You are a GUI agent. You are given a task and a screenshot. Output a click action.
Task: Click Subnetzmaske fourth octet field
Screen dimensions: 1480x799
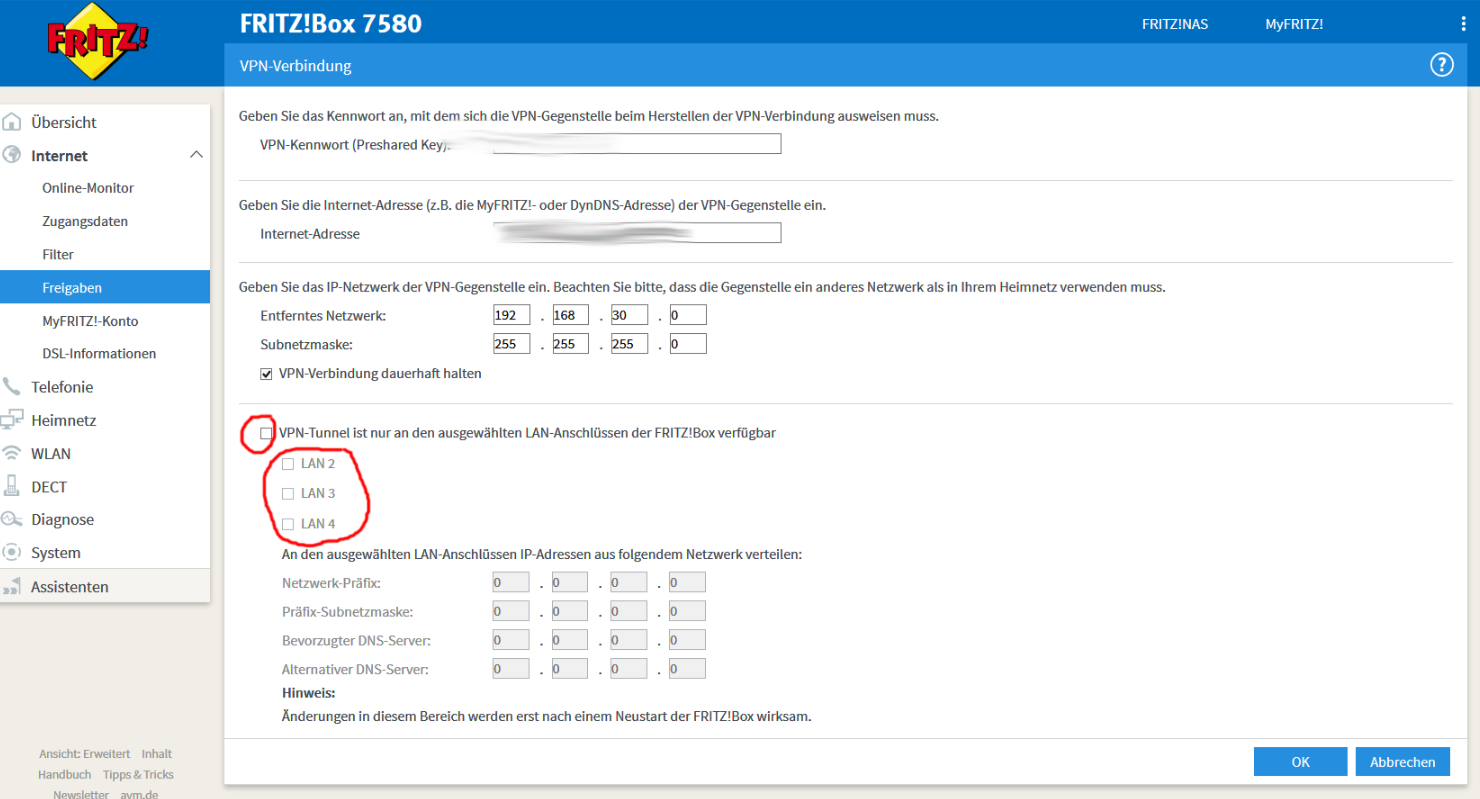[x=688, y=344]
